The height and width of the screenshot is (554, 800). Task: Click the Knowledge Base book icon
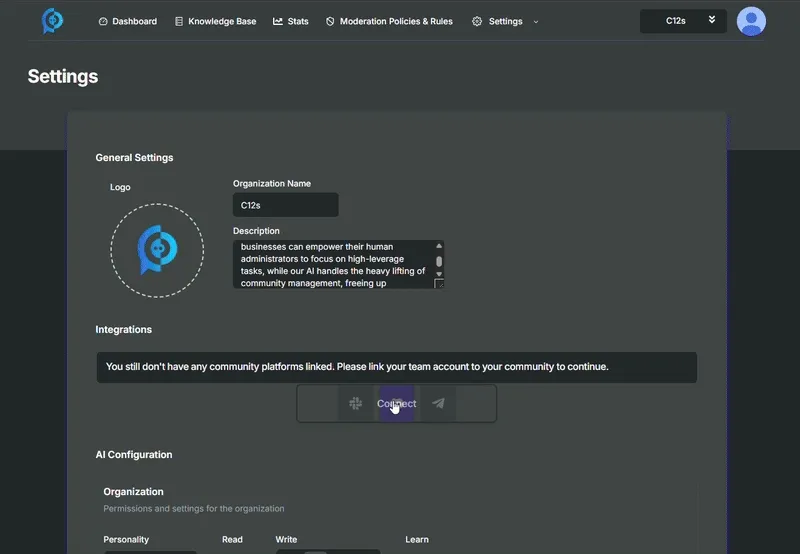tap(179, 21)
